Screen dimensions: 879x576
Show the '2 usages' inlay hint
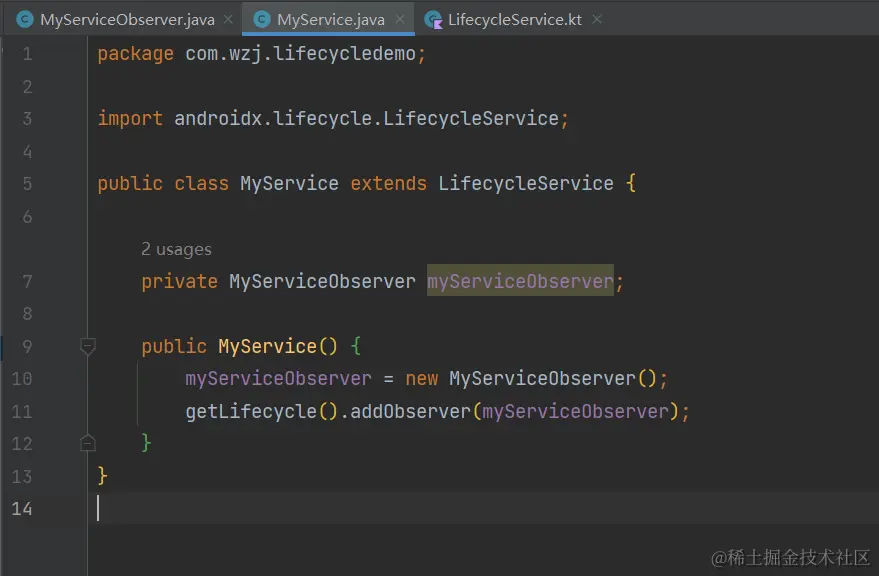tap(177, 249)
